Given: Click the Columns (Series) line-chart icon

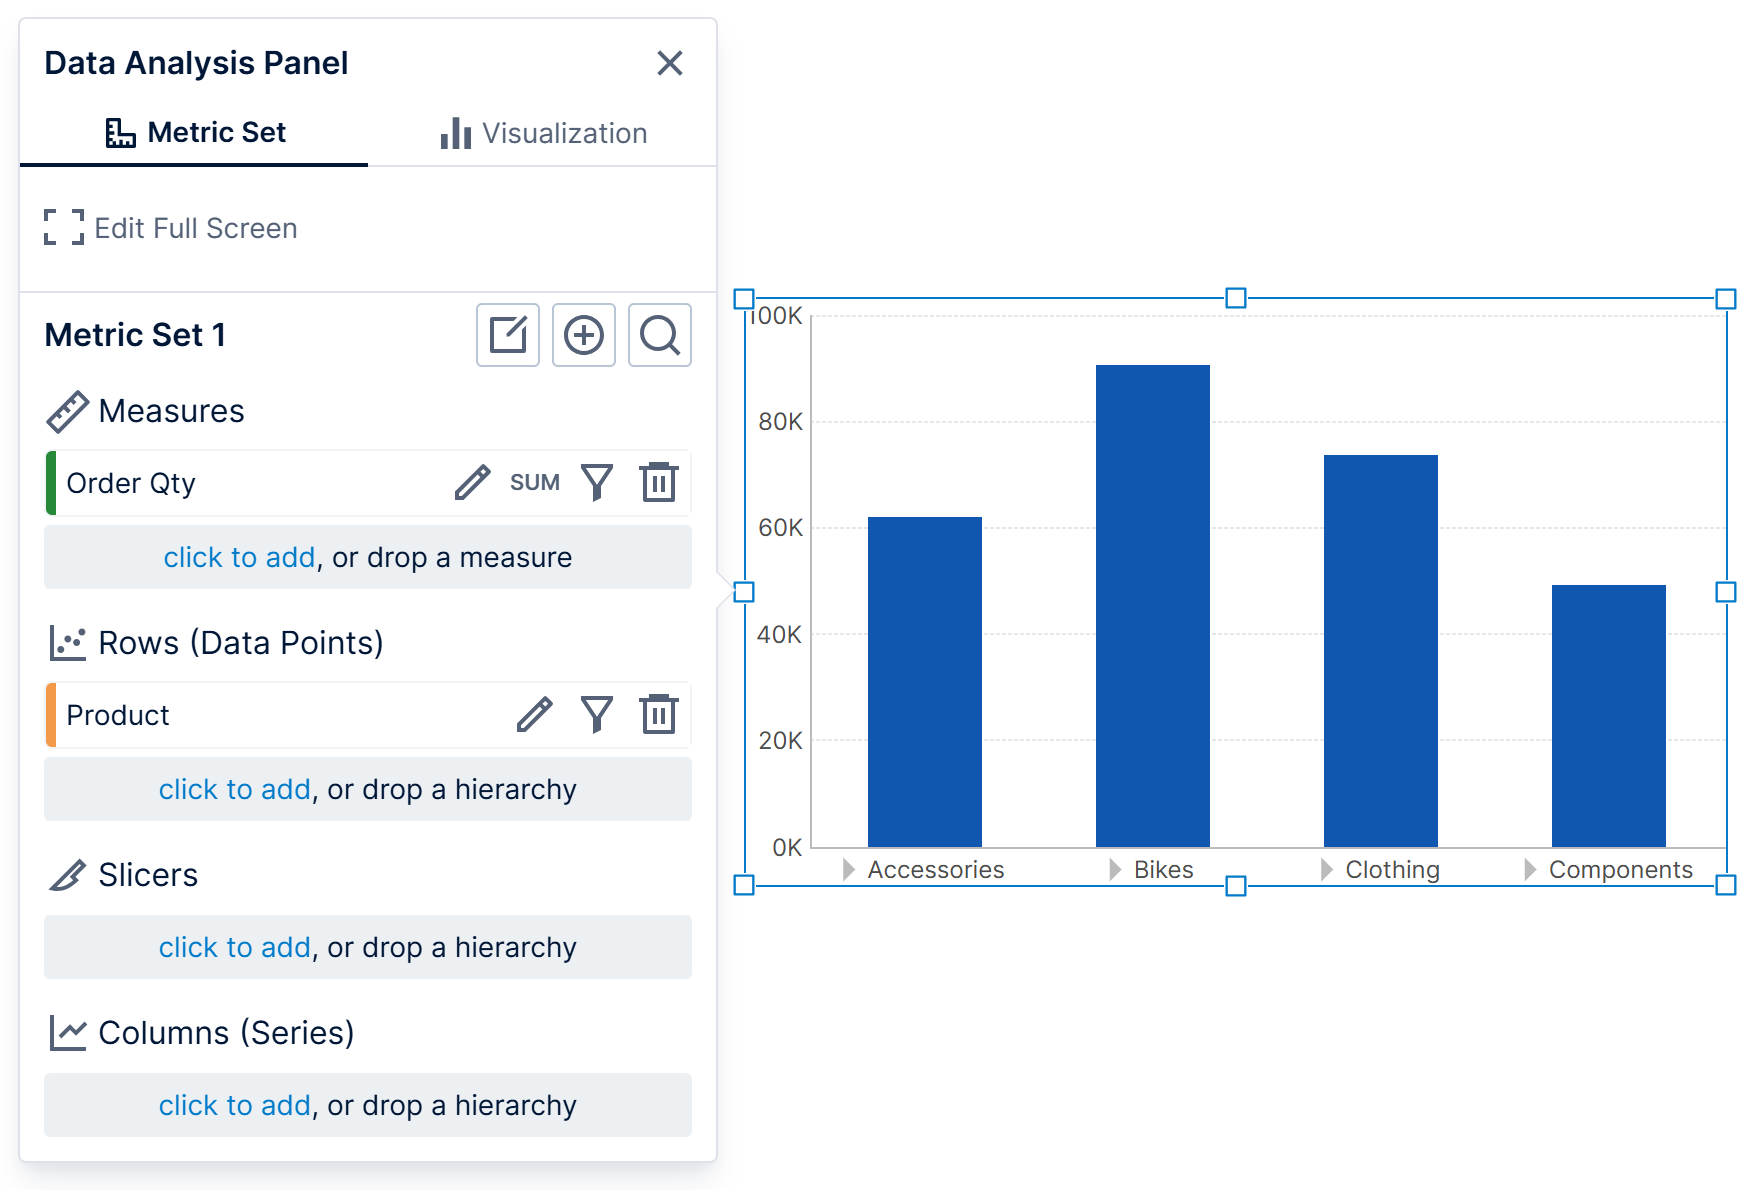Looking at the screenshot, I should (x=68, y=1033).
